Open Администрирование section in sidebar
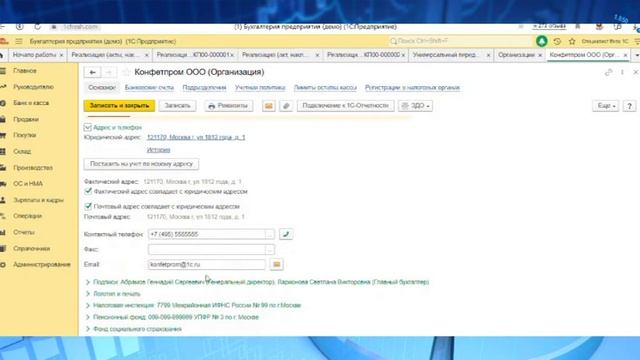 point(42,264)
